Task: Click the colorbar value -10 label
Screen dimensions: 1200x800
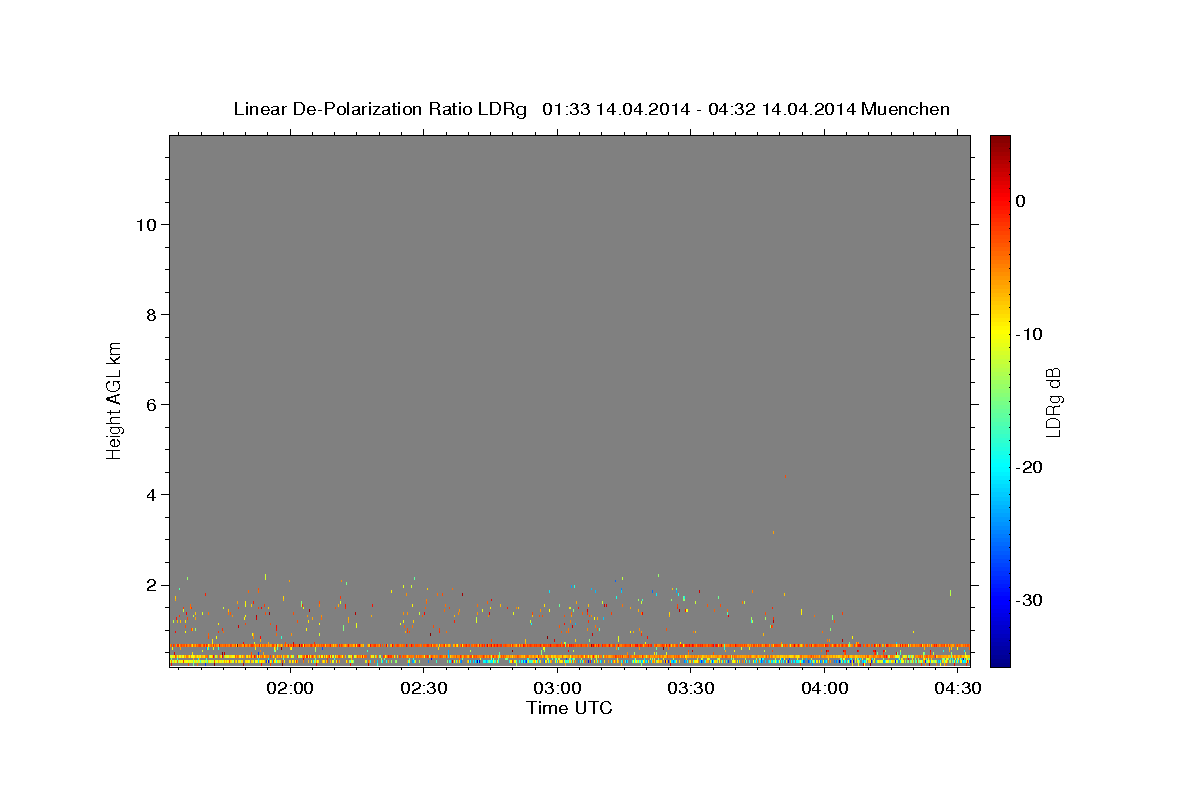Action: click(x=1030, y=334)
